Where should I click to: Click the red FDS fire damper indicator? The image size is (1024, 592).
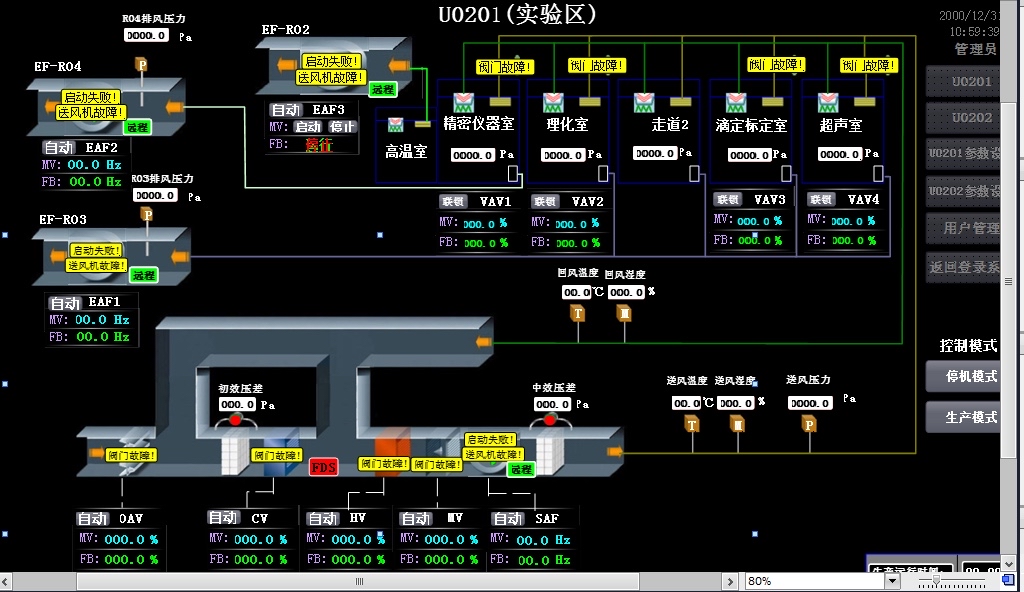(x=324, y=467)
